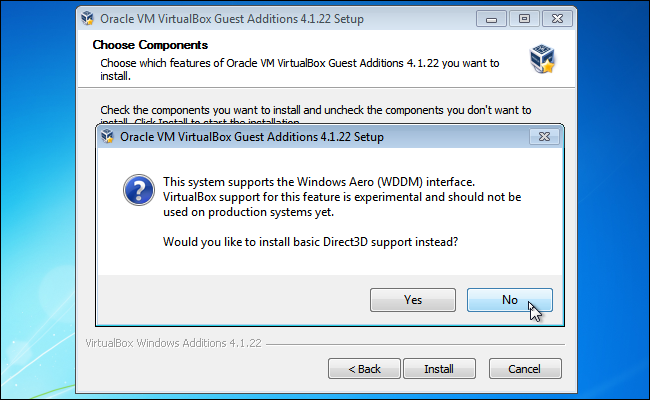Go back with the < Back button
The width and height of the screenshot is (650, 400).
364,368
